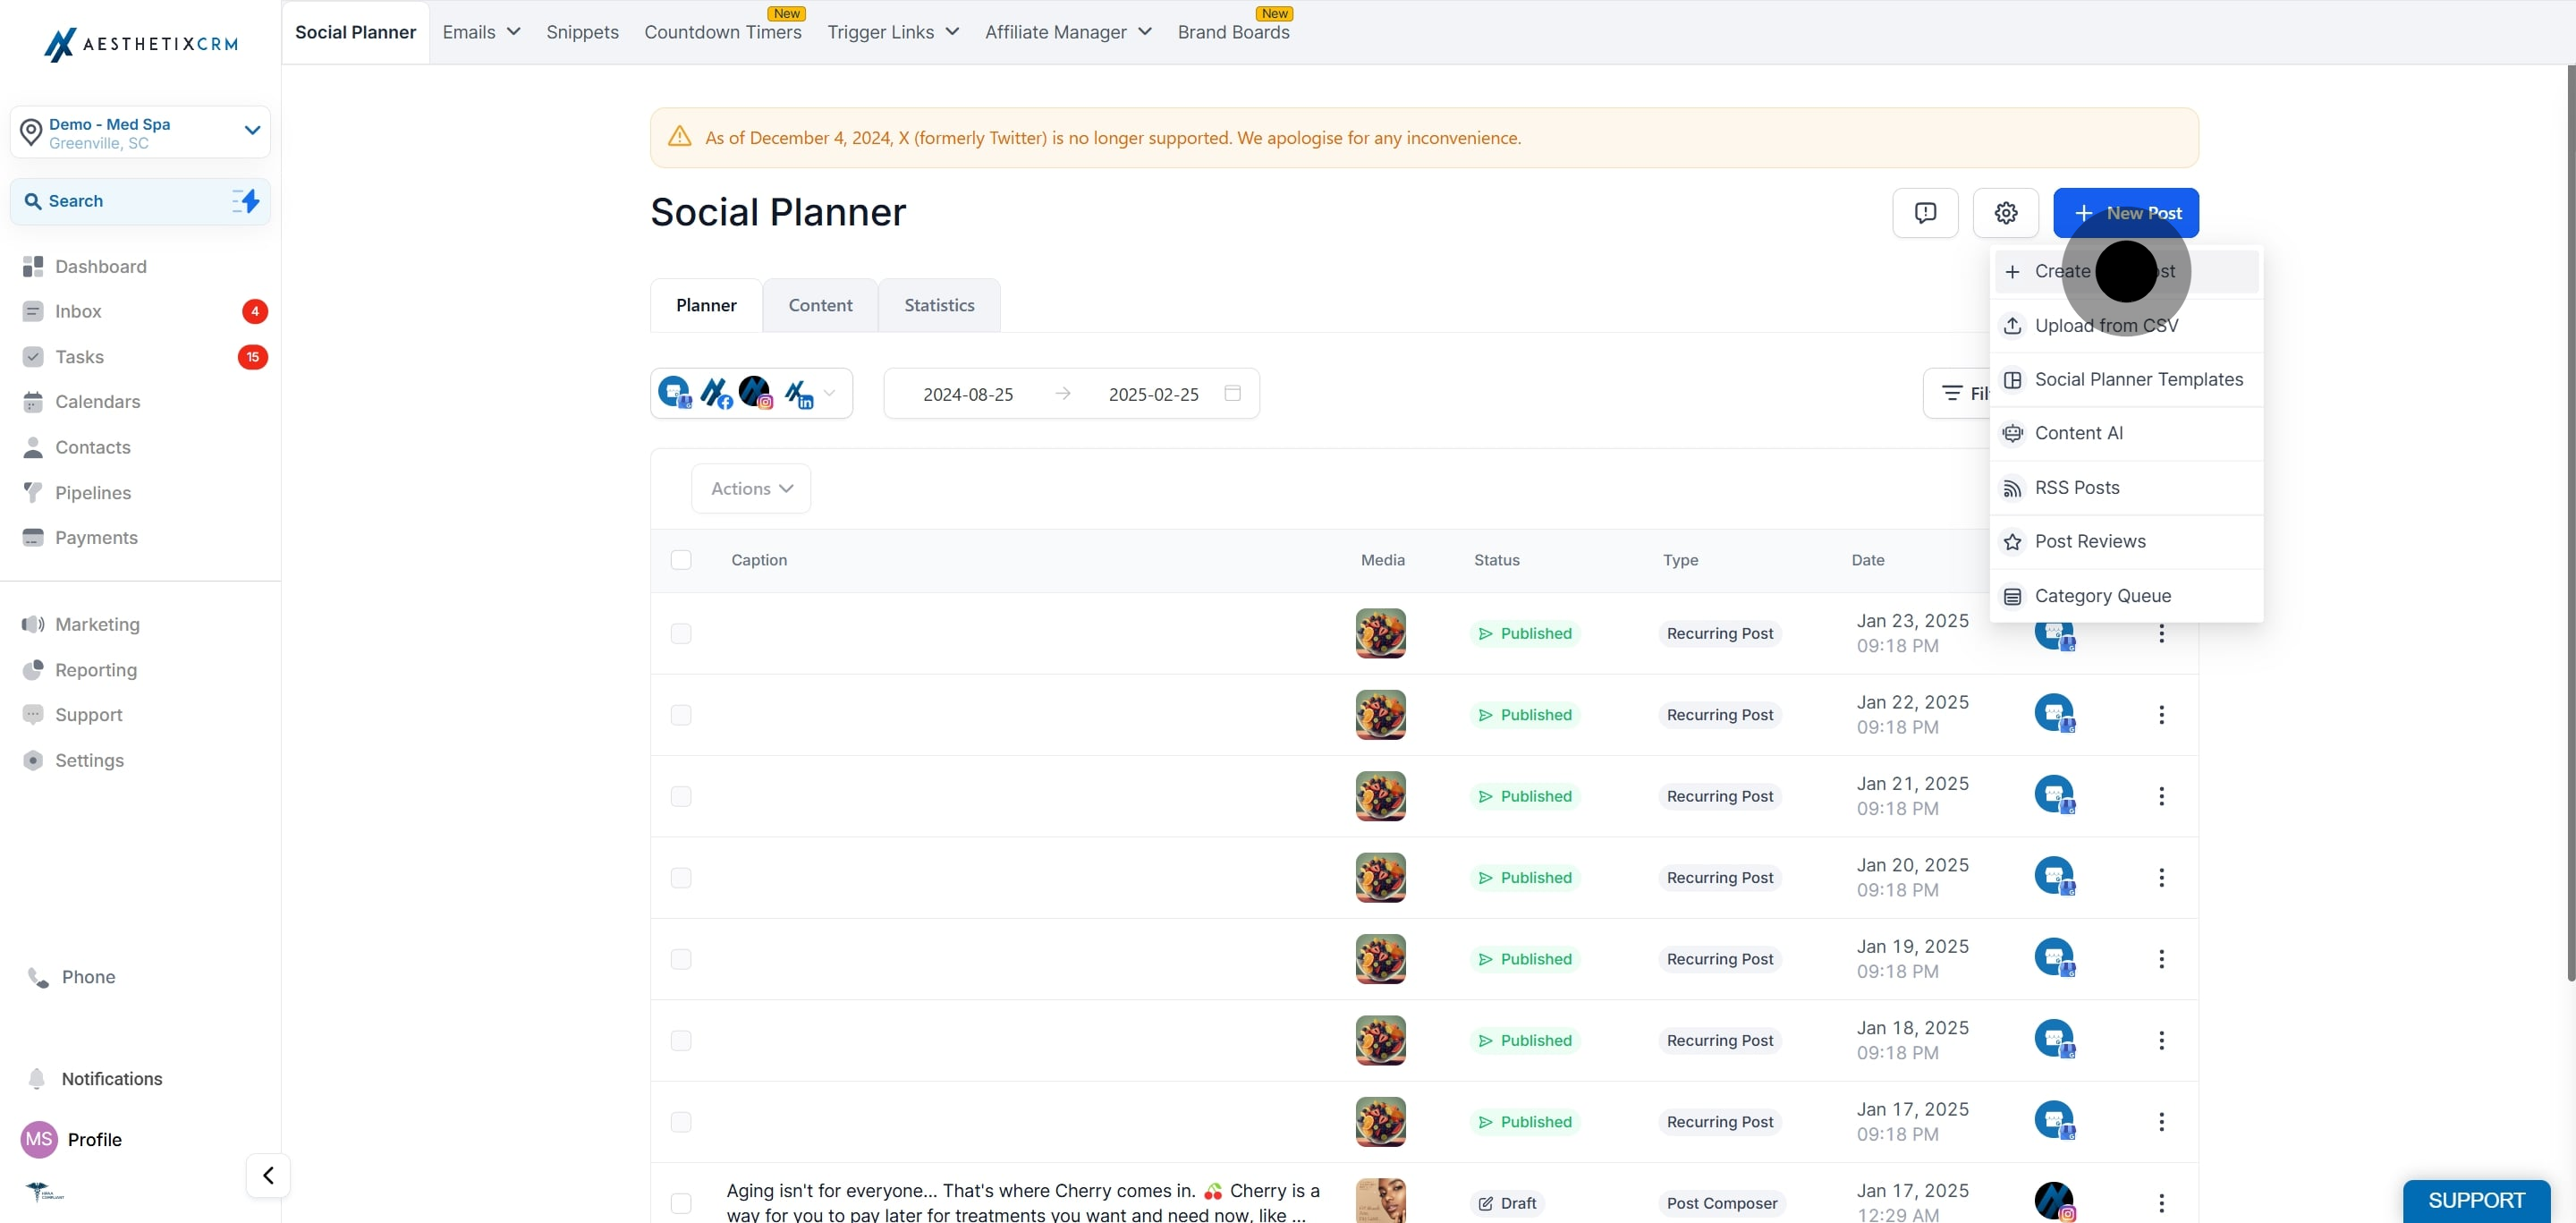
Task: Open the Social Planner settings gear icon
Action: tap(2005, 213)
